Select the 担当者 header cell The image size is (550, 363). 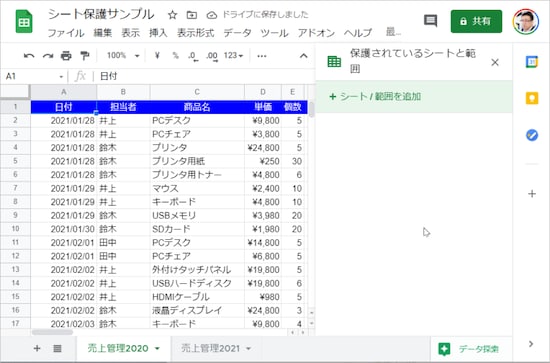click(123, 107)
